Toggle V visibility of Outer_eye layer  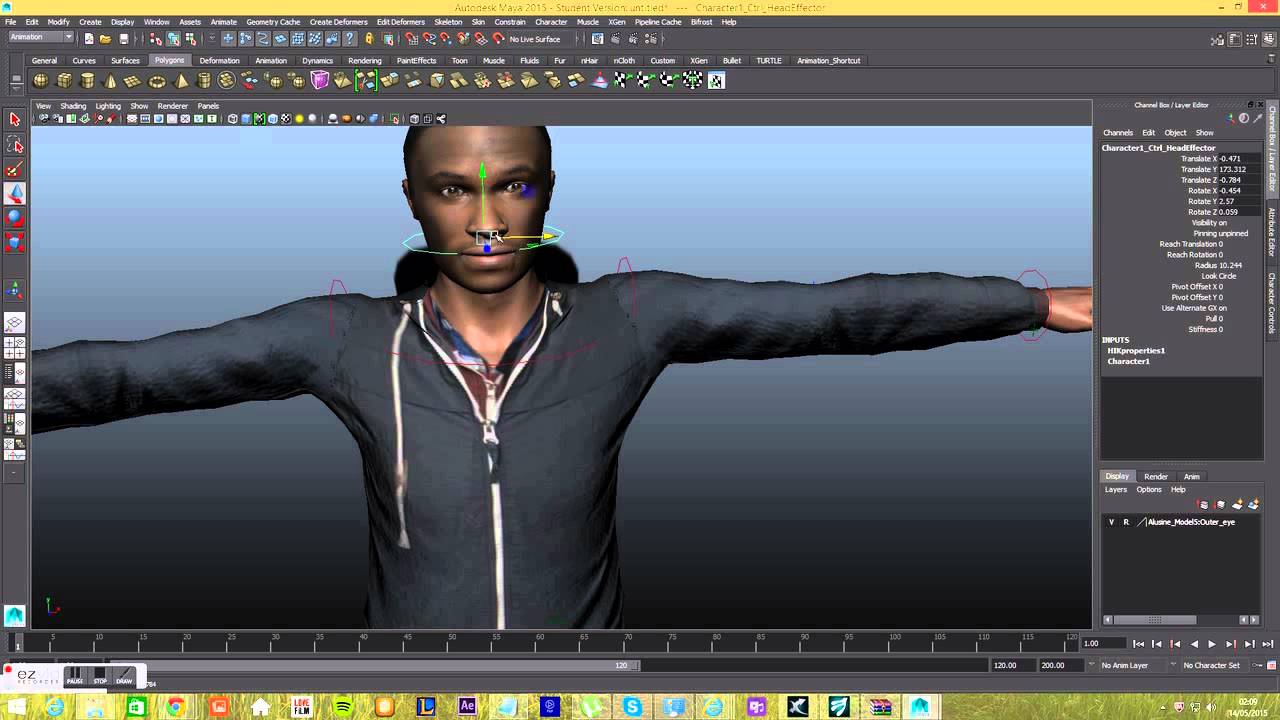tap(1111, 522)
